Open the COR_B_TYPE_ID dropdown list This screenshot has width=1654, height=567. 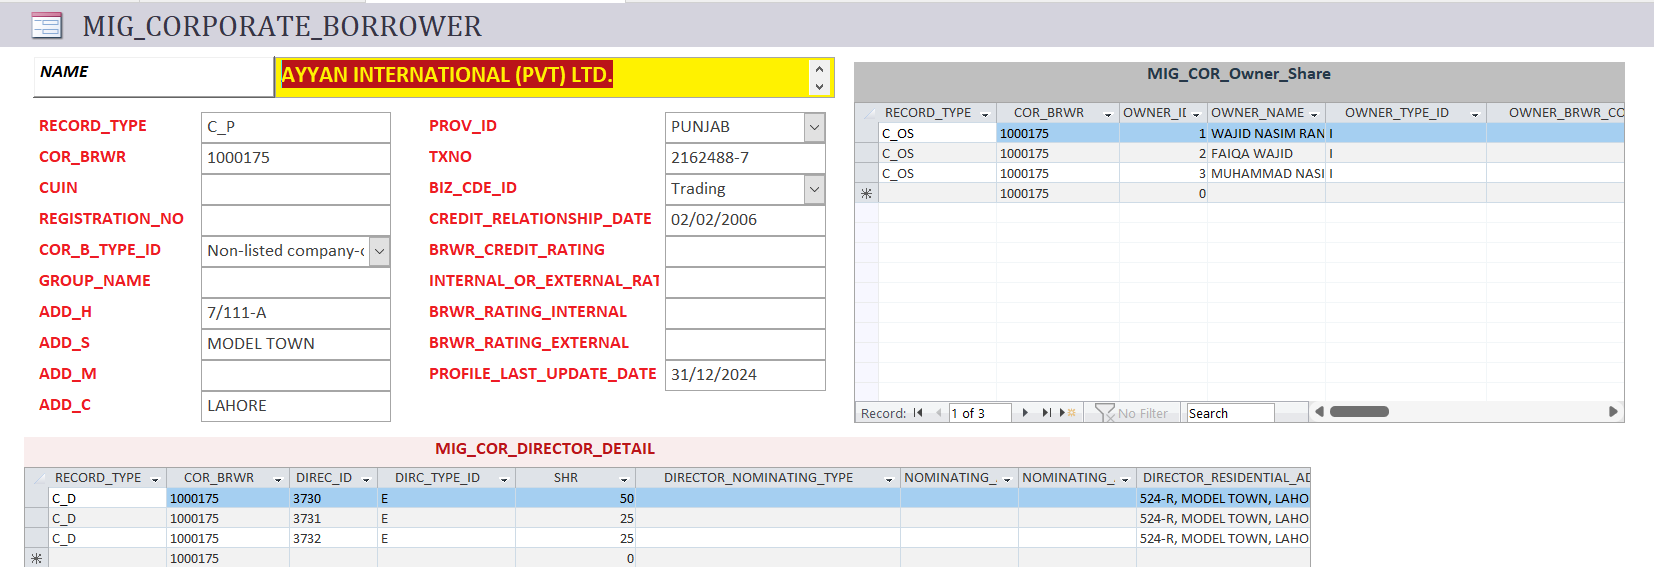[379, 251]
